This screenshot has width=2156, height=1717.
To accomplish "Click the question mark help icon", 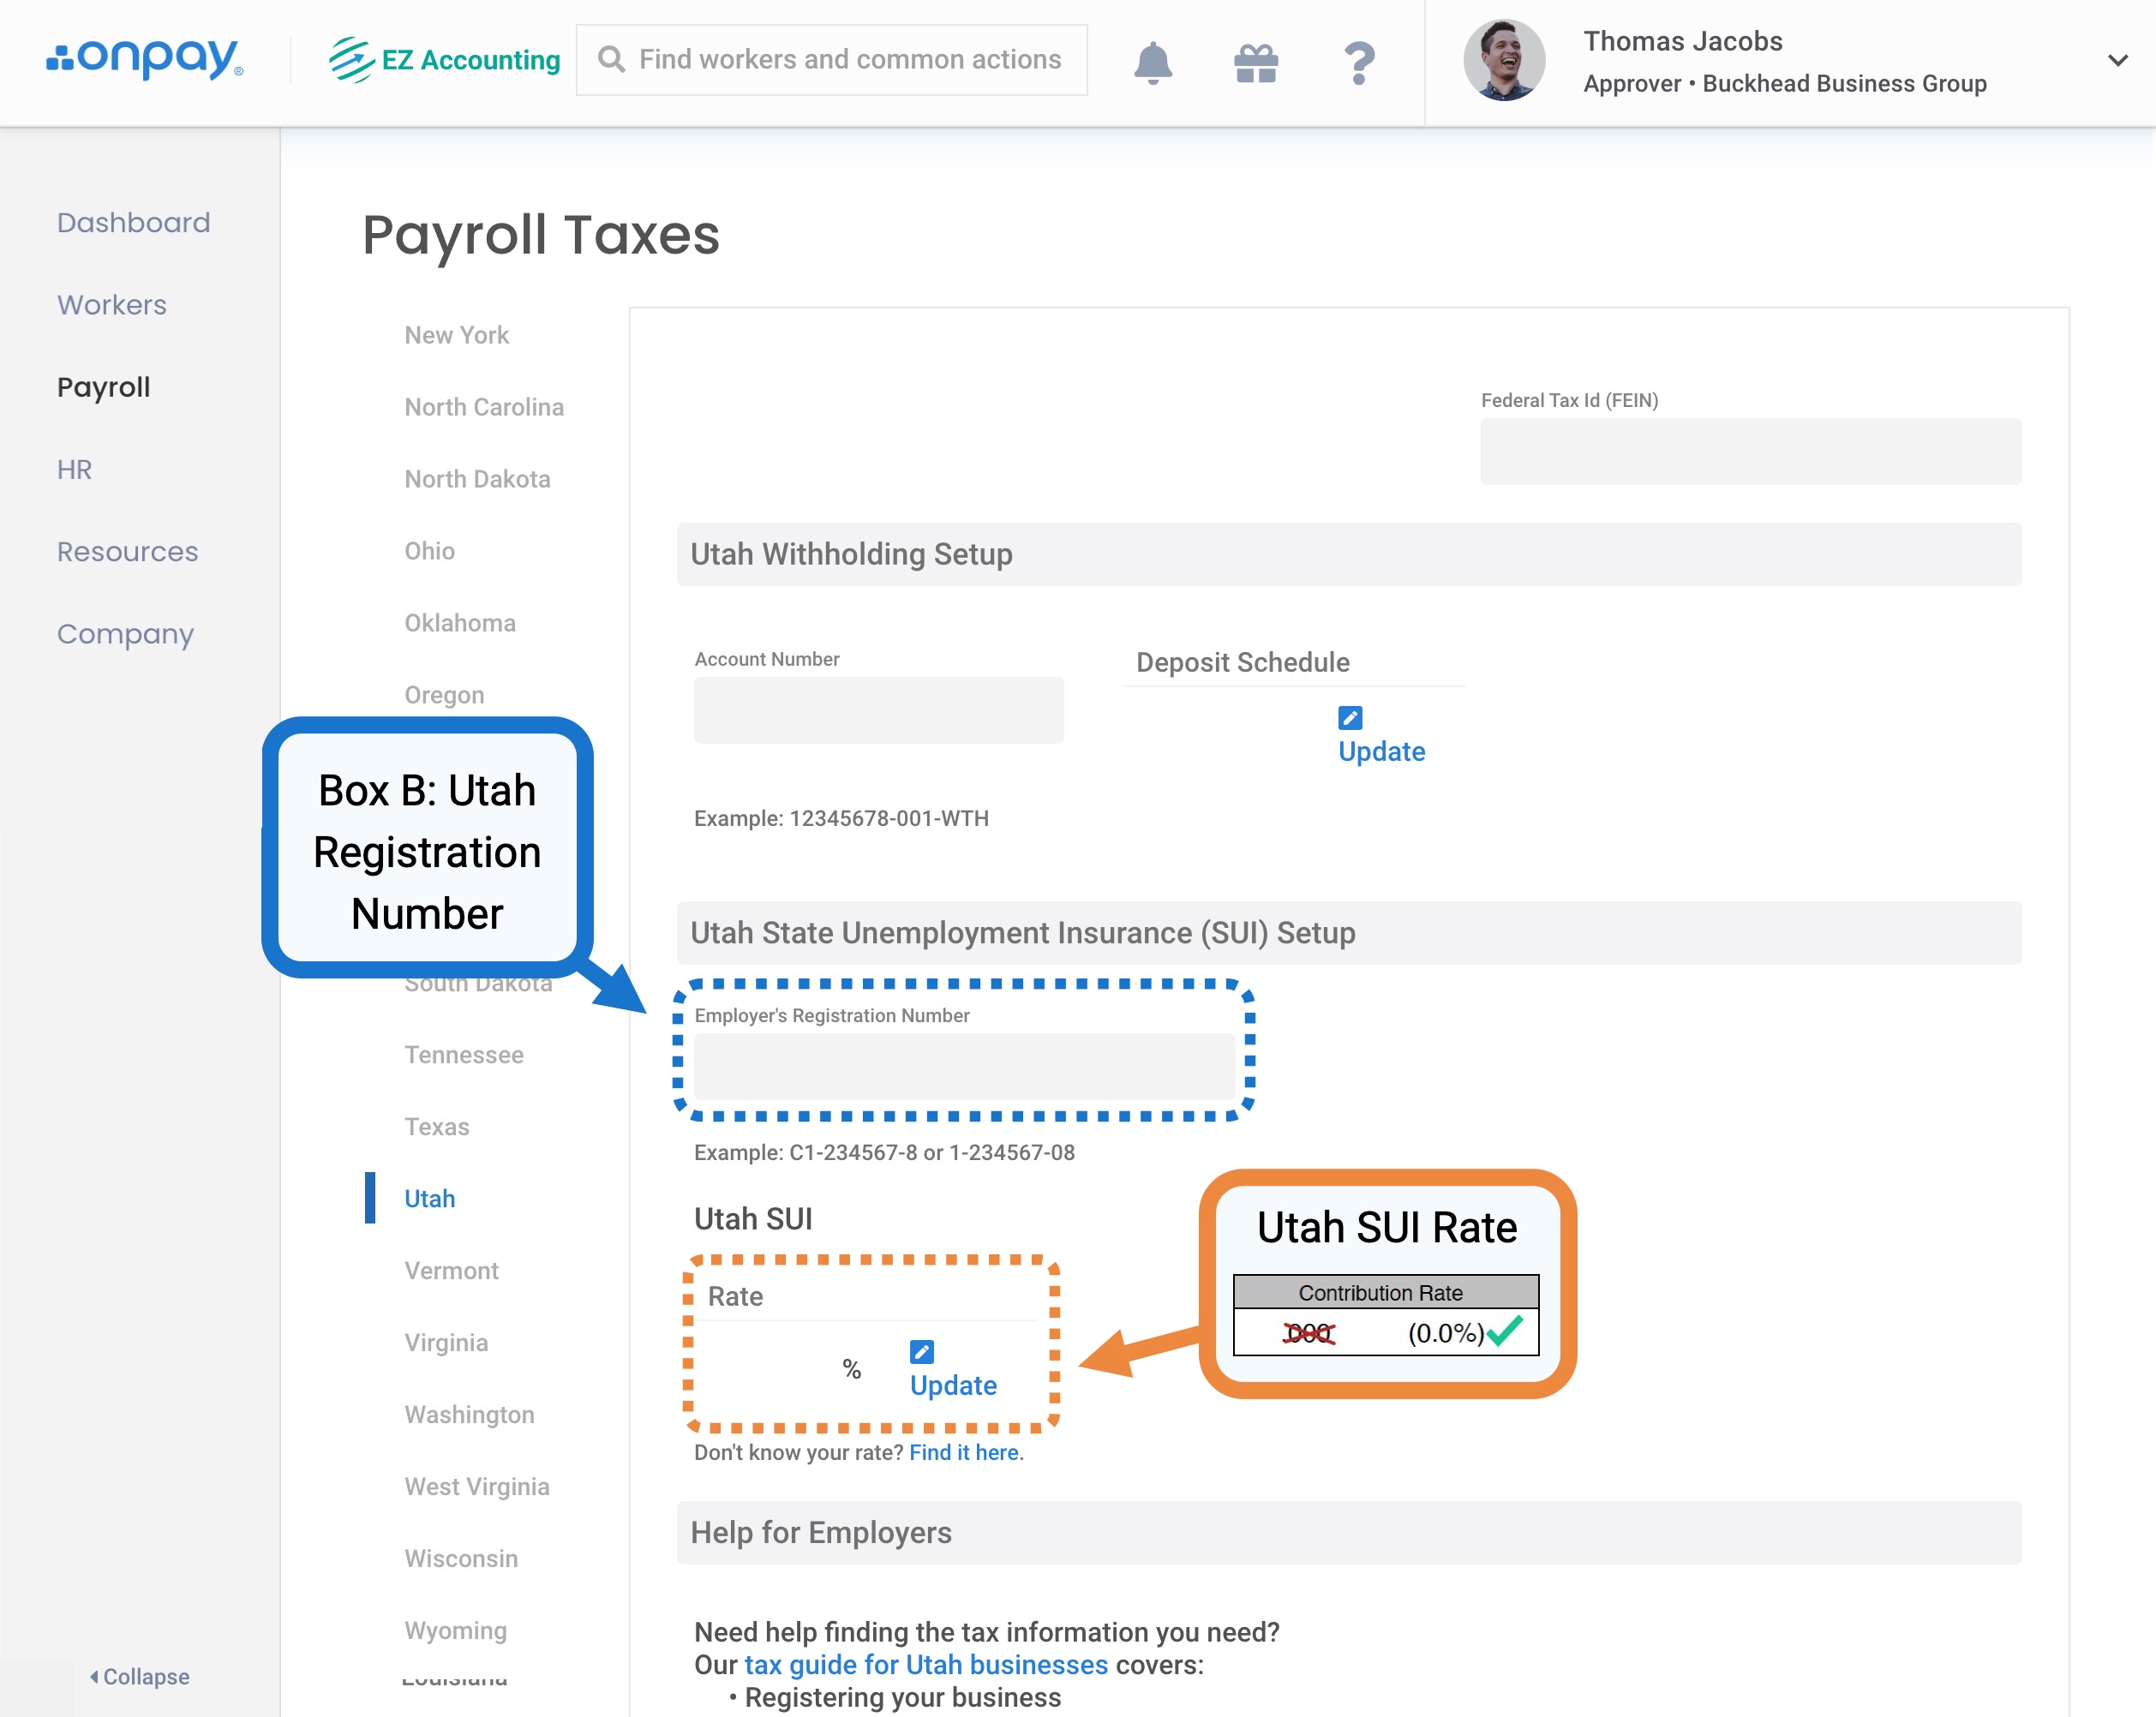I will pos(1358,62).
